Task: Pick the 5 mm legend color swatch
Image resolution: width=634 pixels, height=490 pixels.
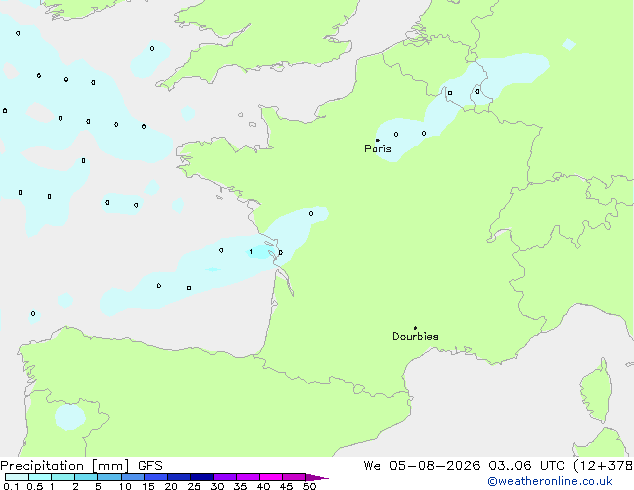Action: pos(109,477)
